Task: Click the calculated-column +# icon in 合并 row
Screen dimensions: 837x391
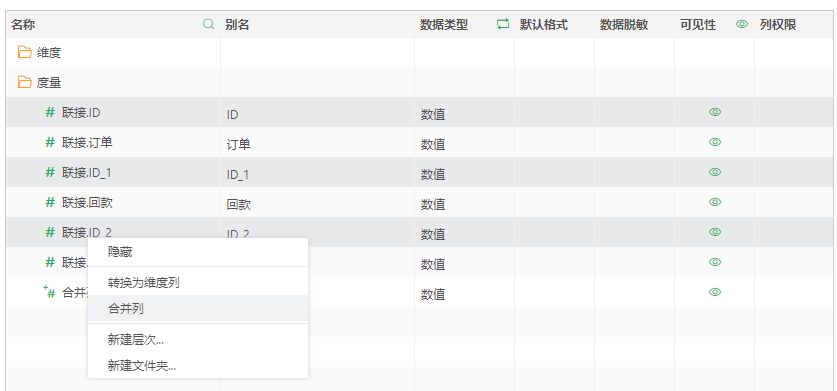Action: (49, 292)
